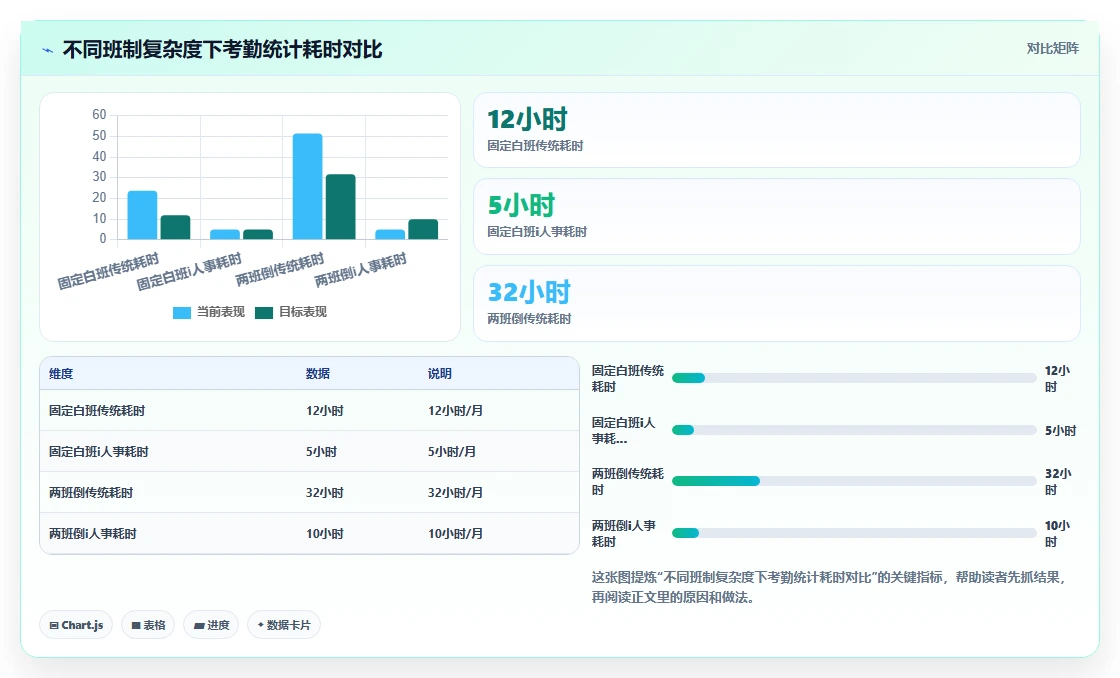Click the dark green bar for 两班倒传统耗时
1120x678 pixels.
coord(341,206)
